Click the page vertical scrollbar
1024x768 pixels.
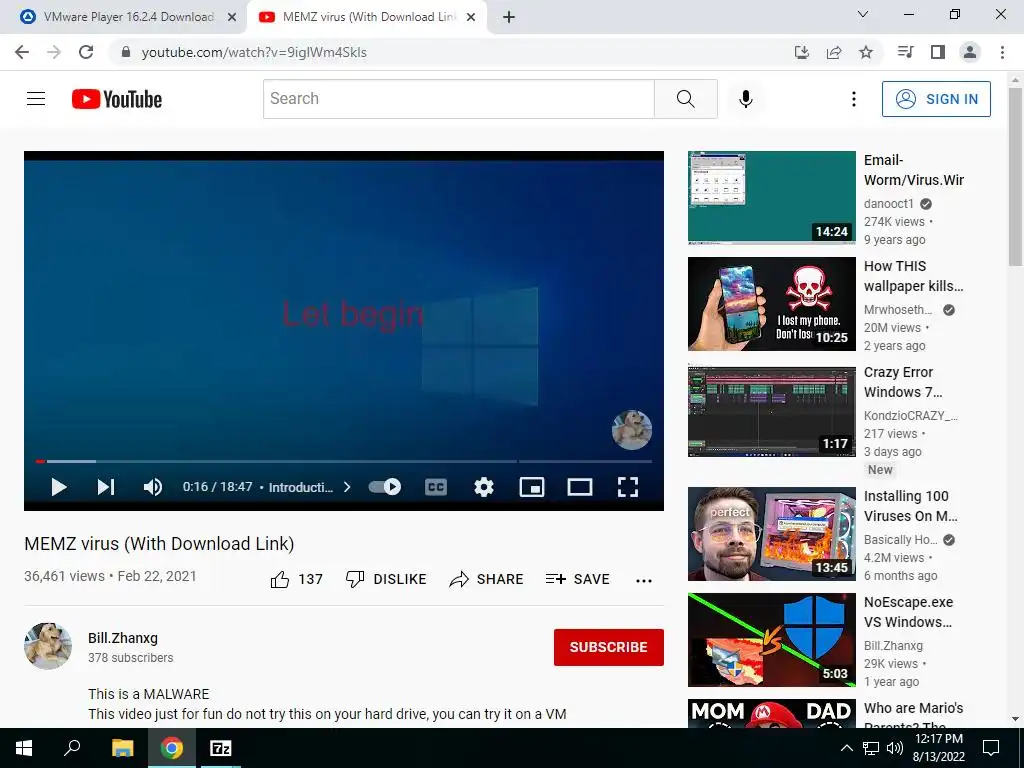pyautogui.click(x=1015, y=176)
